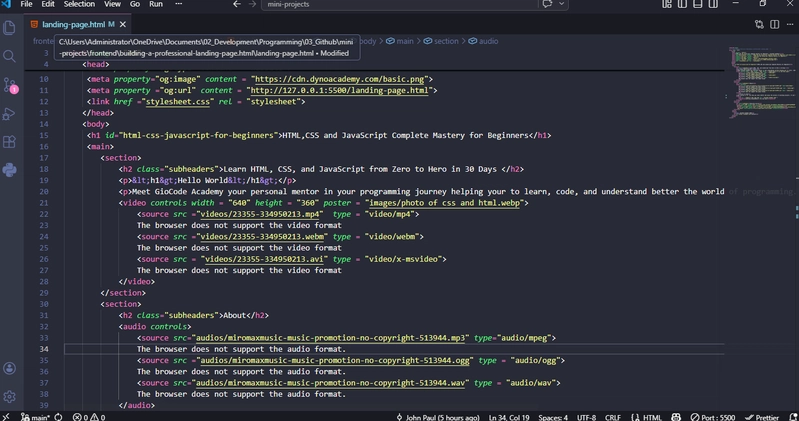
Task: Follow the audio .mp3 source link
Action: [x=331, y=338]
